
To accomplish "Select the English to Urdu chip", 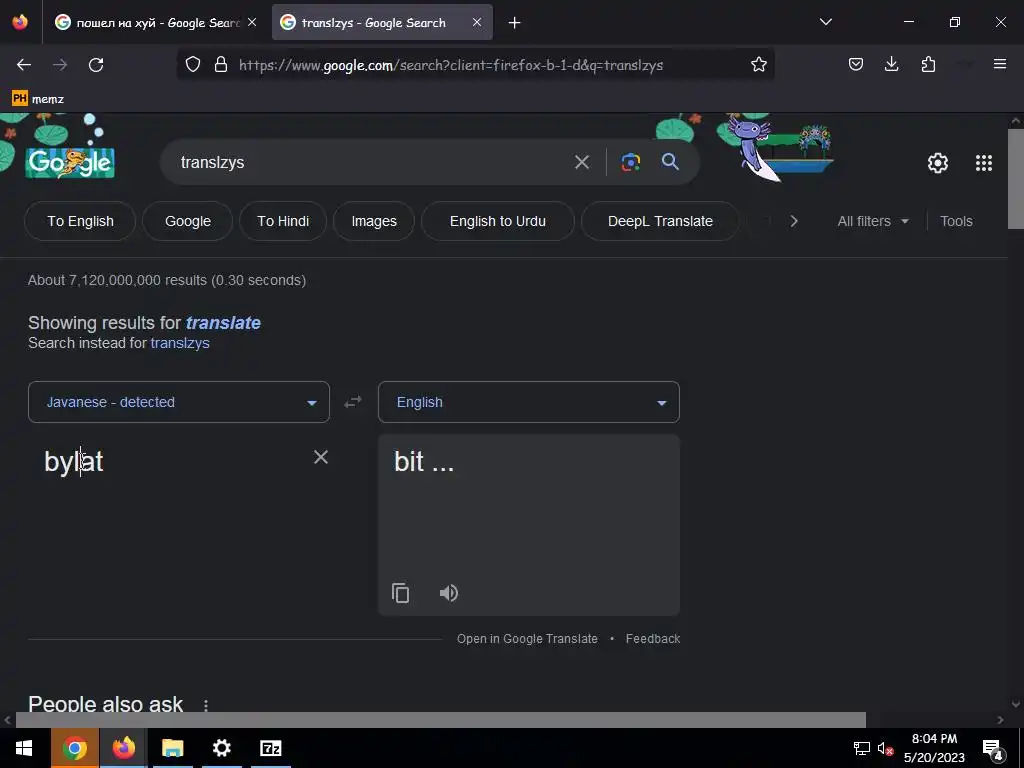I will [498, 221].
